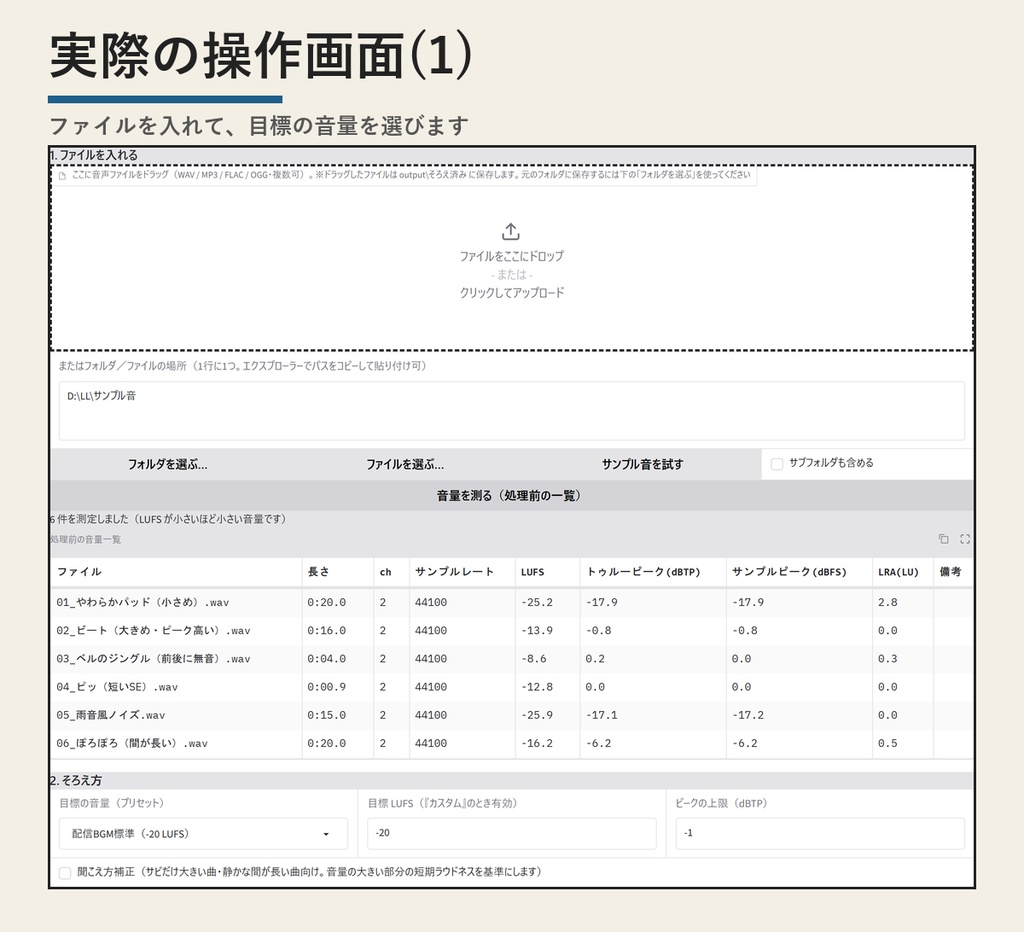Click the クリックしてアップロード text
The width and height of the screenshot is (1024, 932).
(x=511, y=293)
